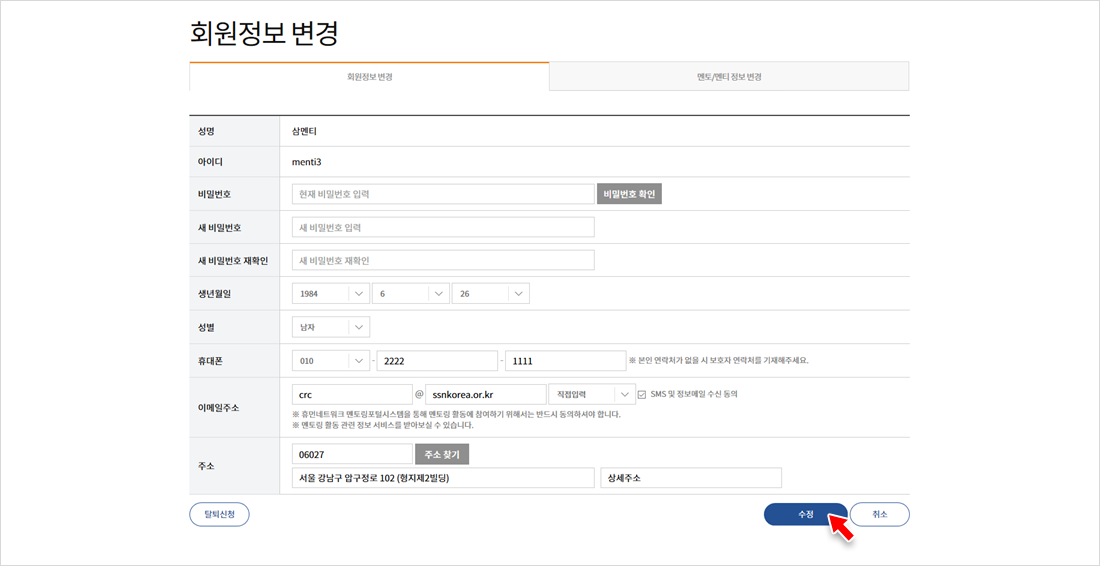Click the phone field containing 1111
The width and height of the screenshot is (1100, 566).
(x=565, y=360)
